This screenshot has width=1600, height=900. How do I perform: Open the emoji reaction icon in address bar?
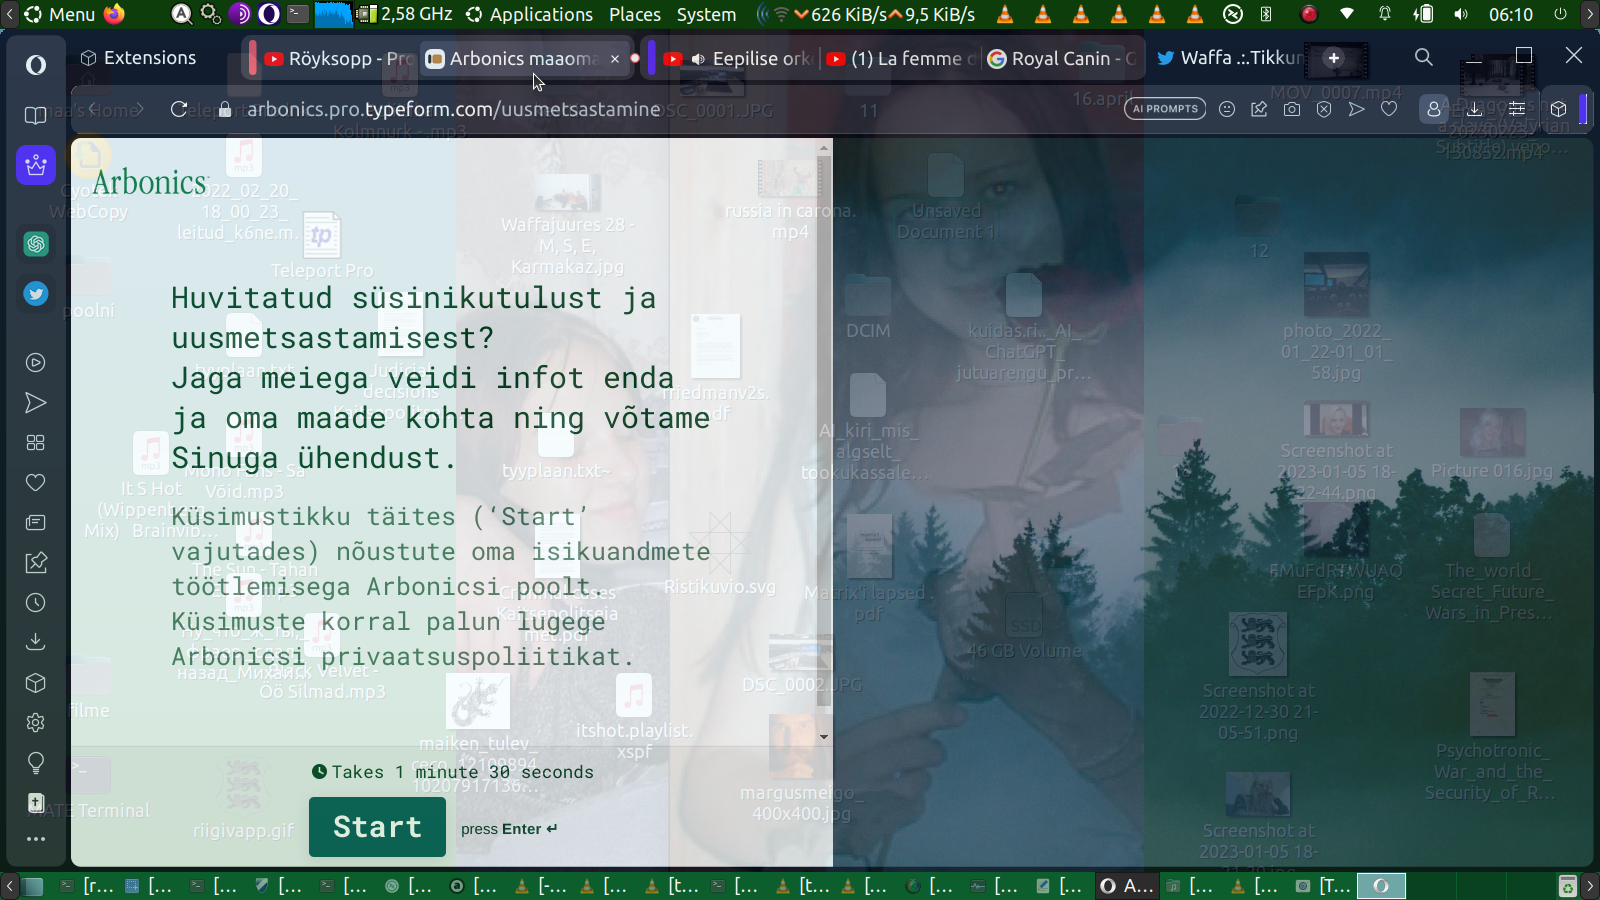(x=1227, y=109)
